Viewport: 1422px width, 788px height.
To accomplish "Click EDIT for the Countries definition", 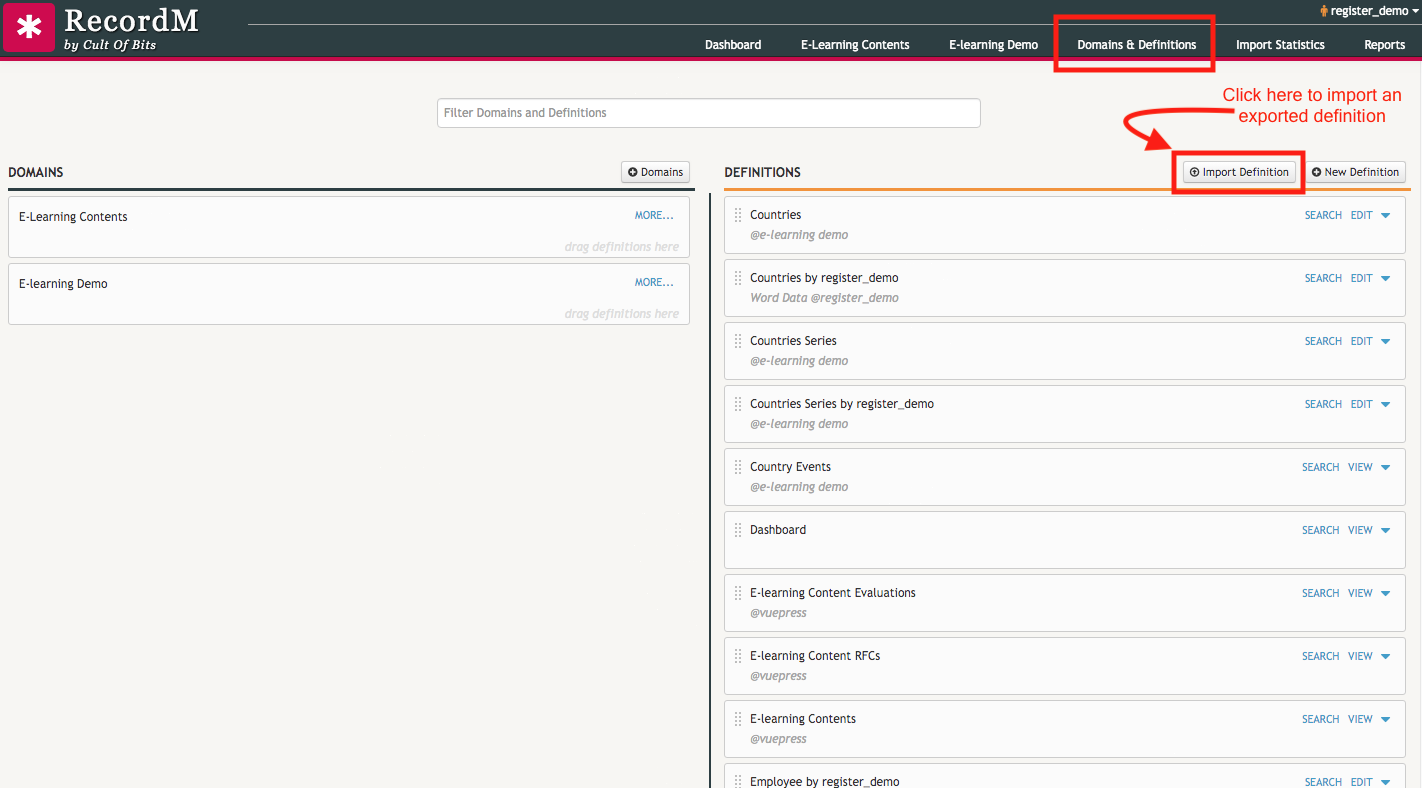I will pos(1362,215).
